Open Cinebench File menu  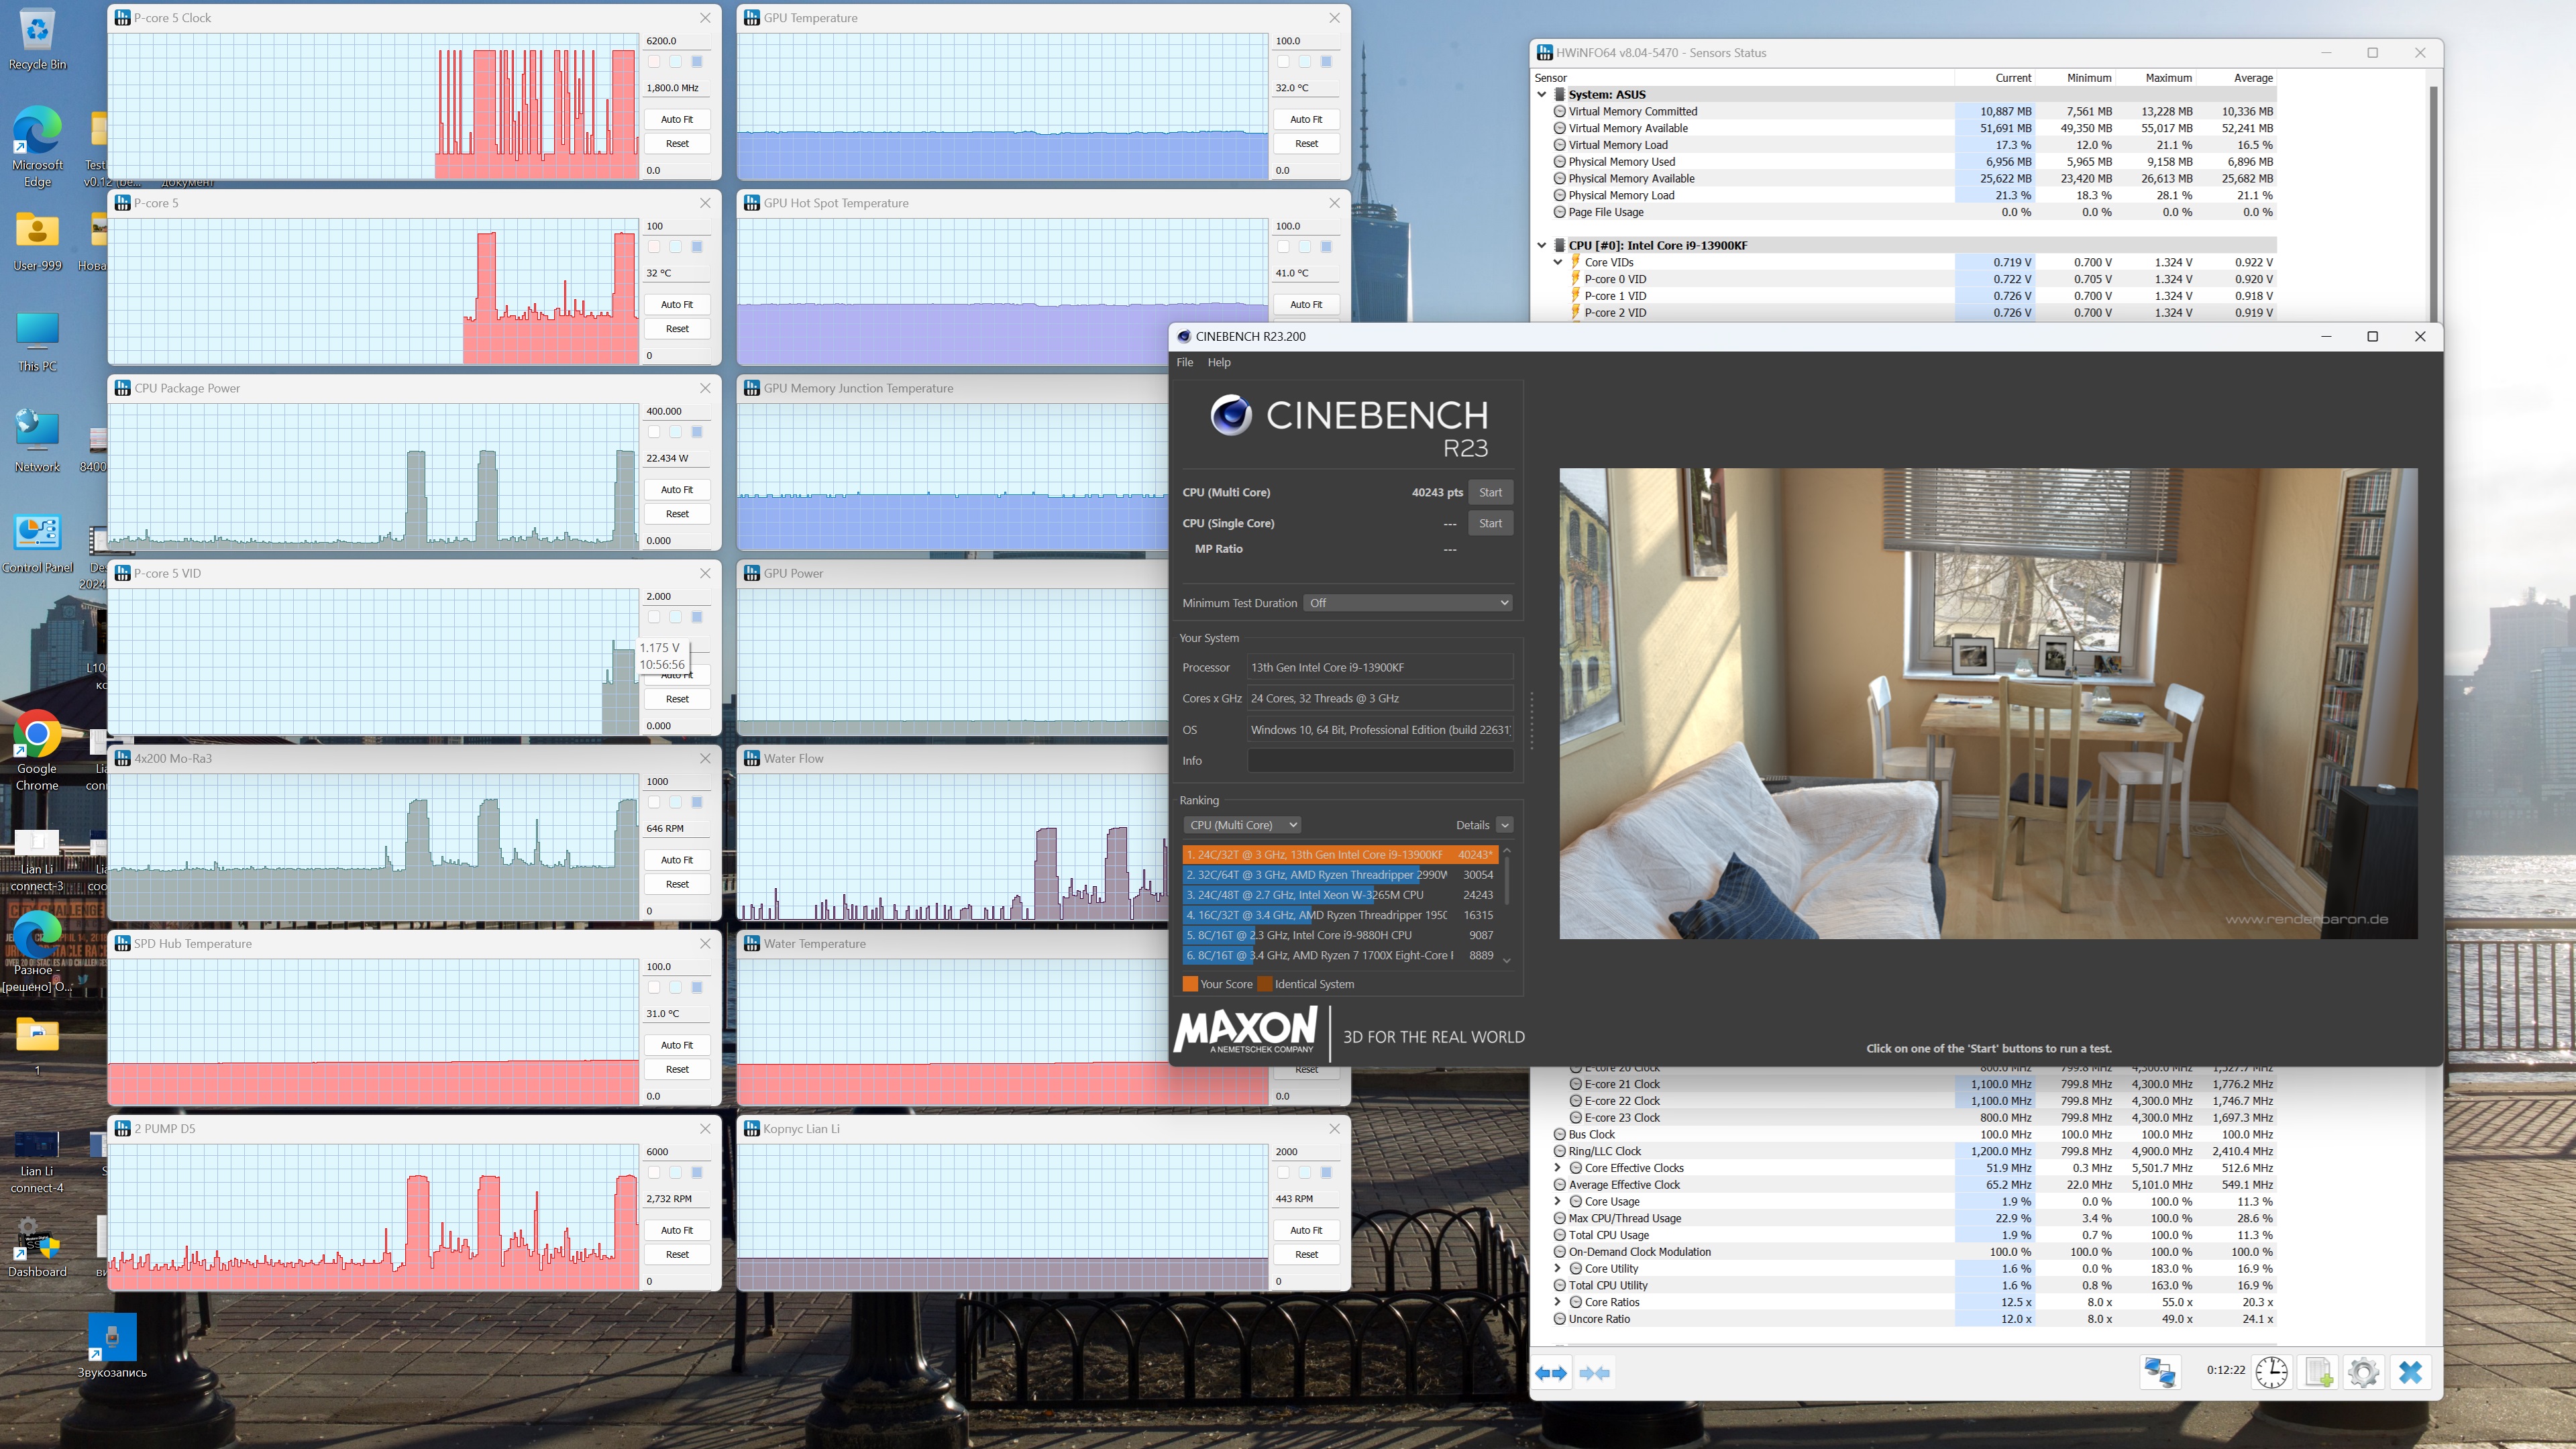pos(1184,362)
